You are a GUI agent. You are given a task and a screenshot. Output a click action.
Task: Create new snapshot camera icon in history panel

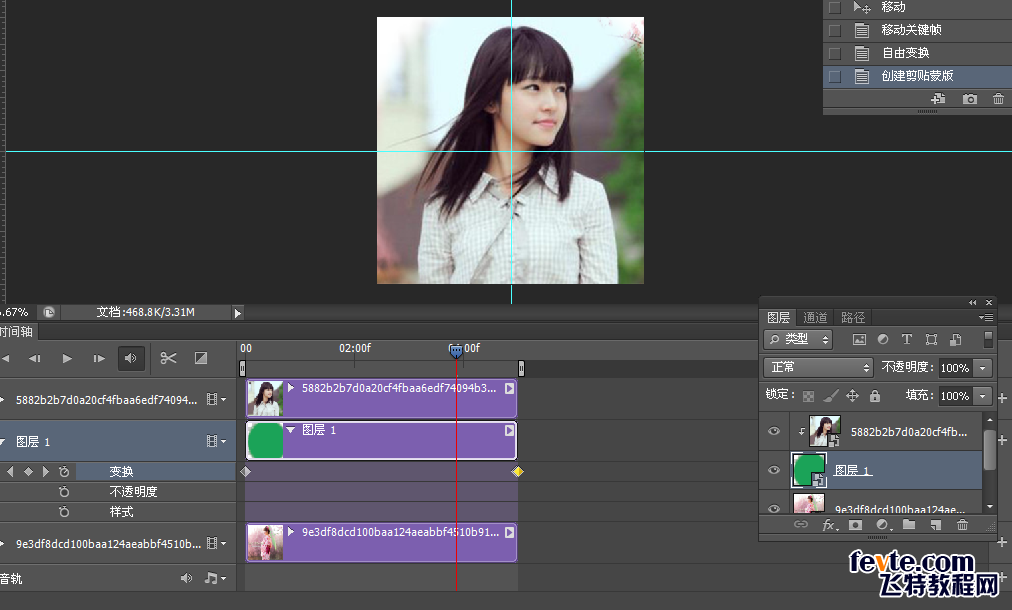pos(969,99)
